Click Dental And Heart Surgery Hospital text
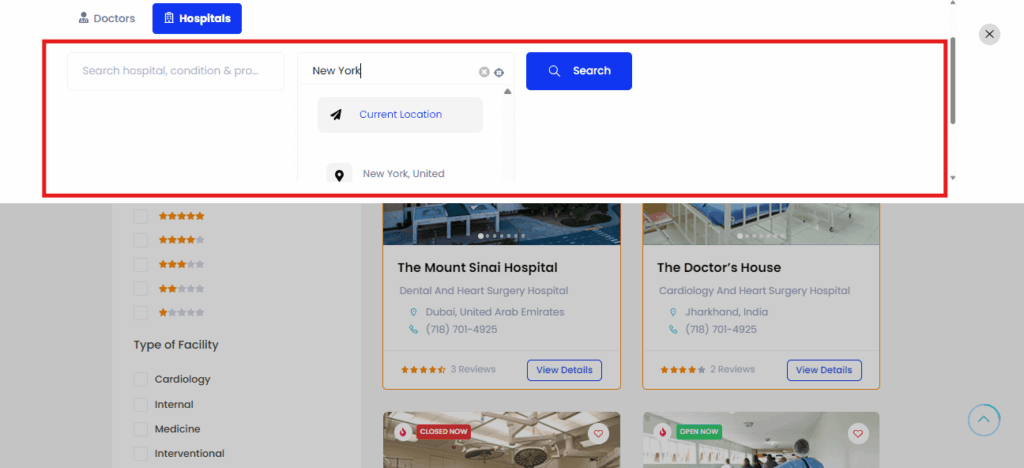This screenshot has width=1024, height=468. (x=484, y=290)
